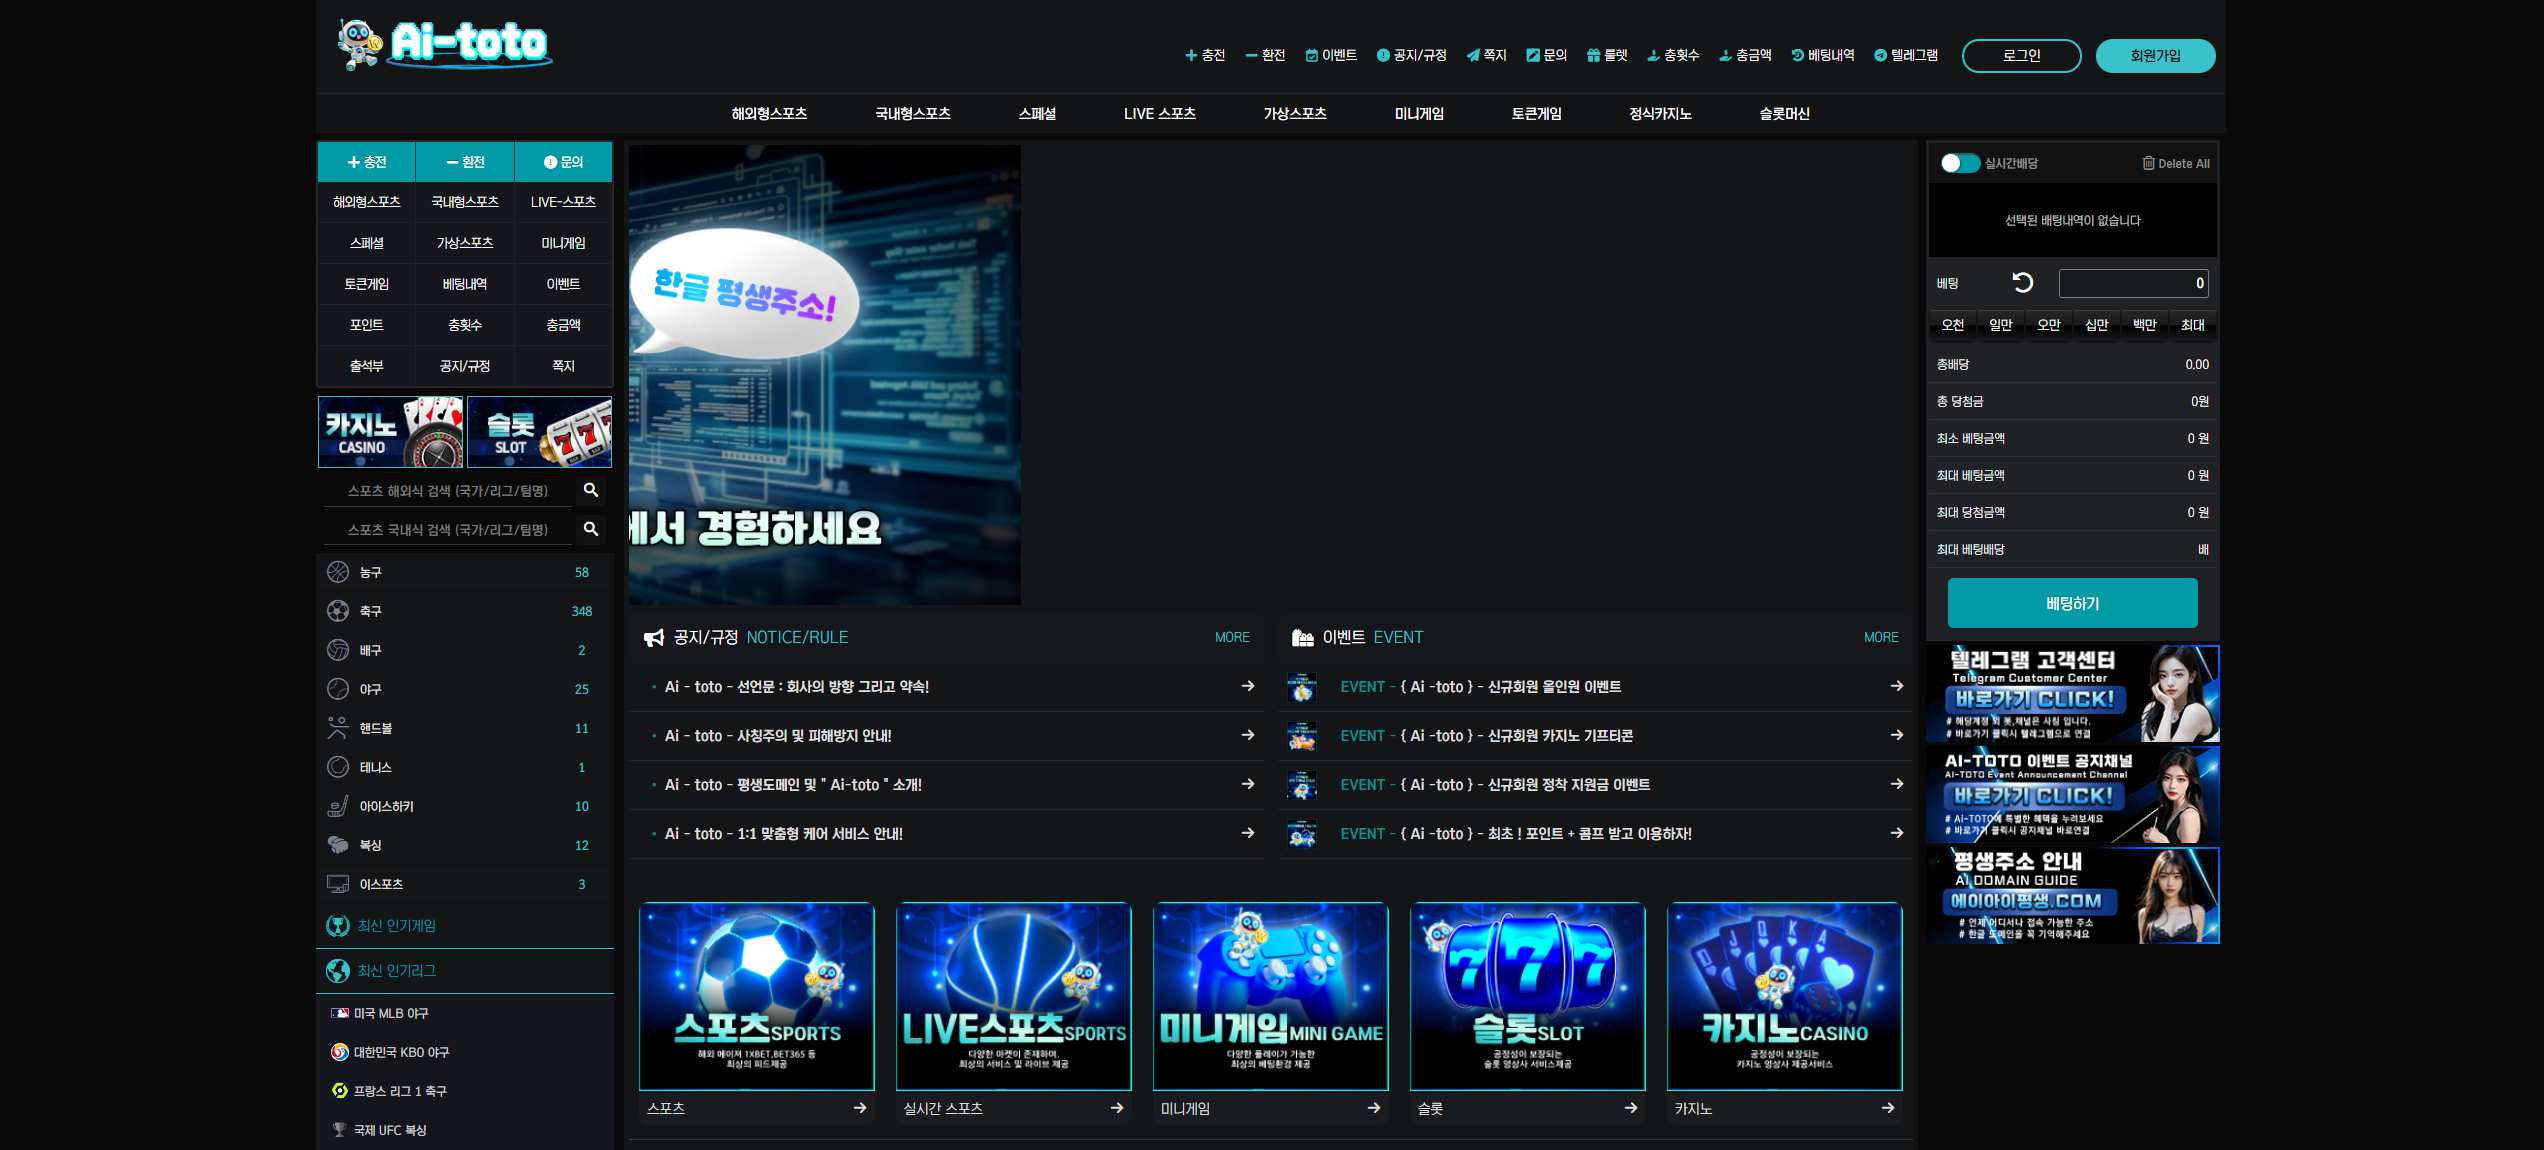Click MORE in 공지/규정 section
Screen dimensions: 2544x1150
click(1232, 637)
